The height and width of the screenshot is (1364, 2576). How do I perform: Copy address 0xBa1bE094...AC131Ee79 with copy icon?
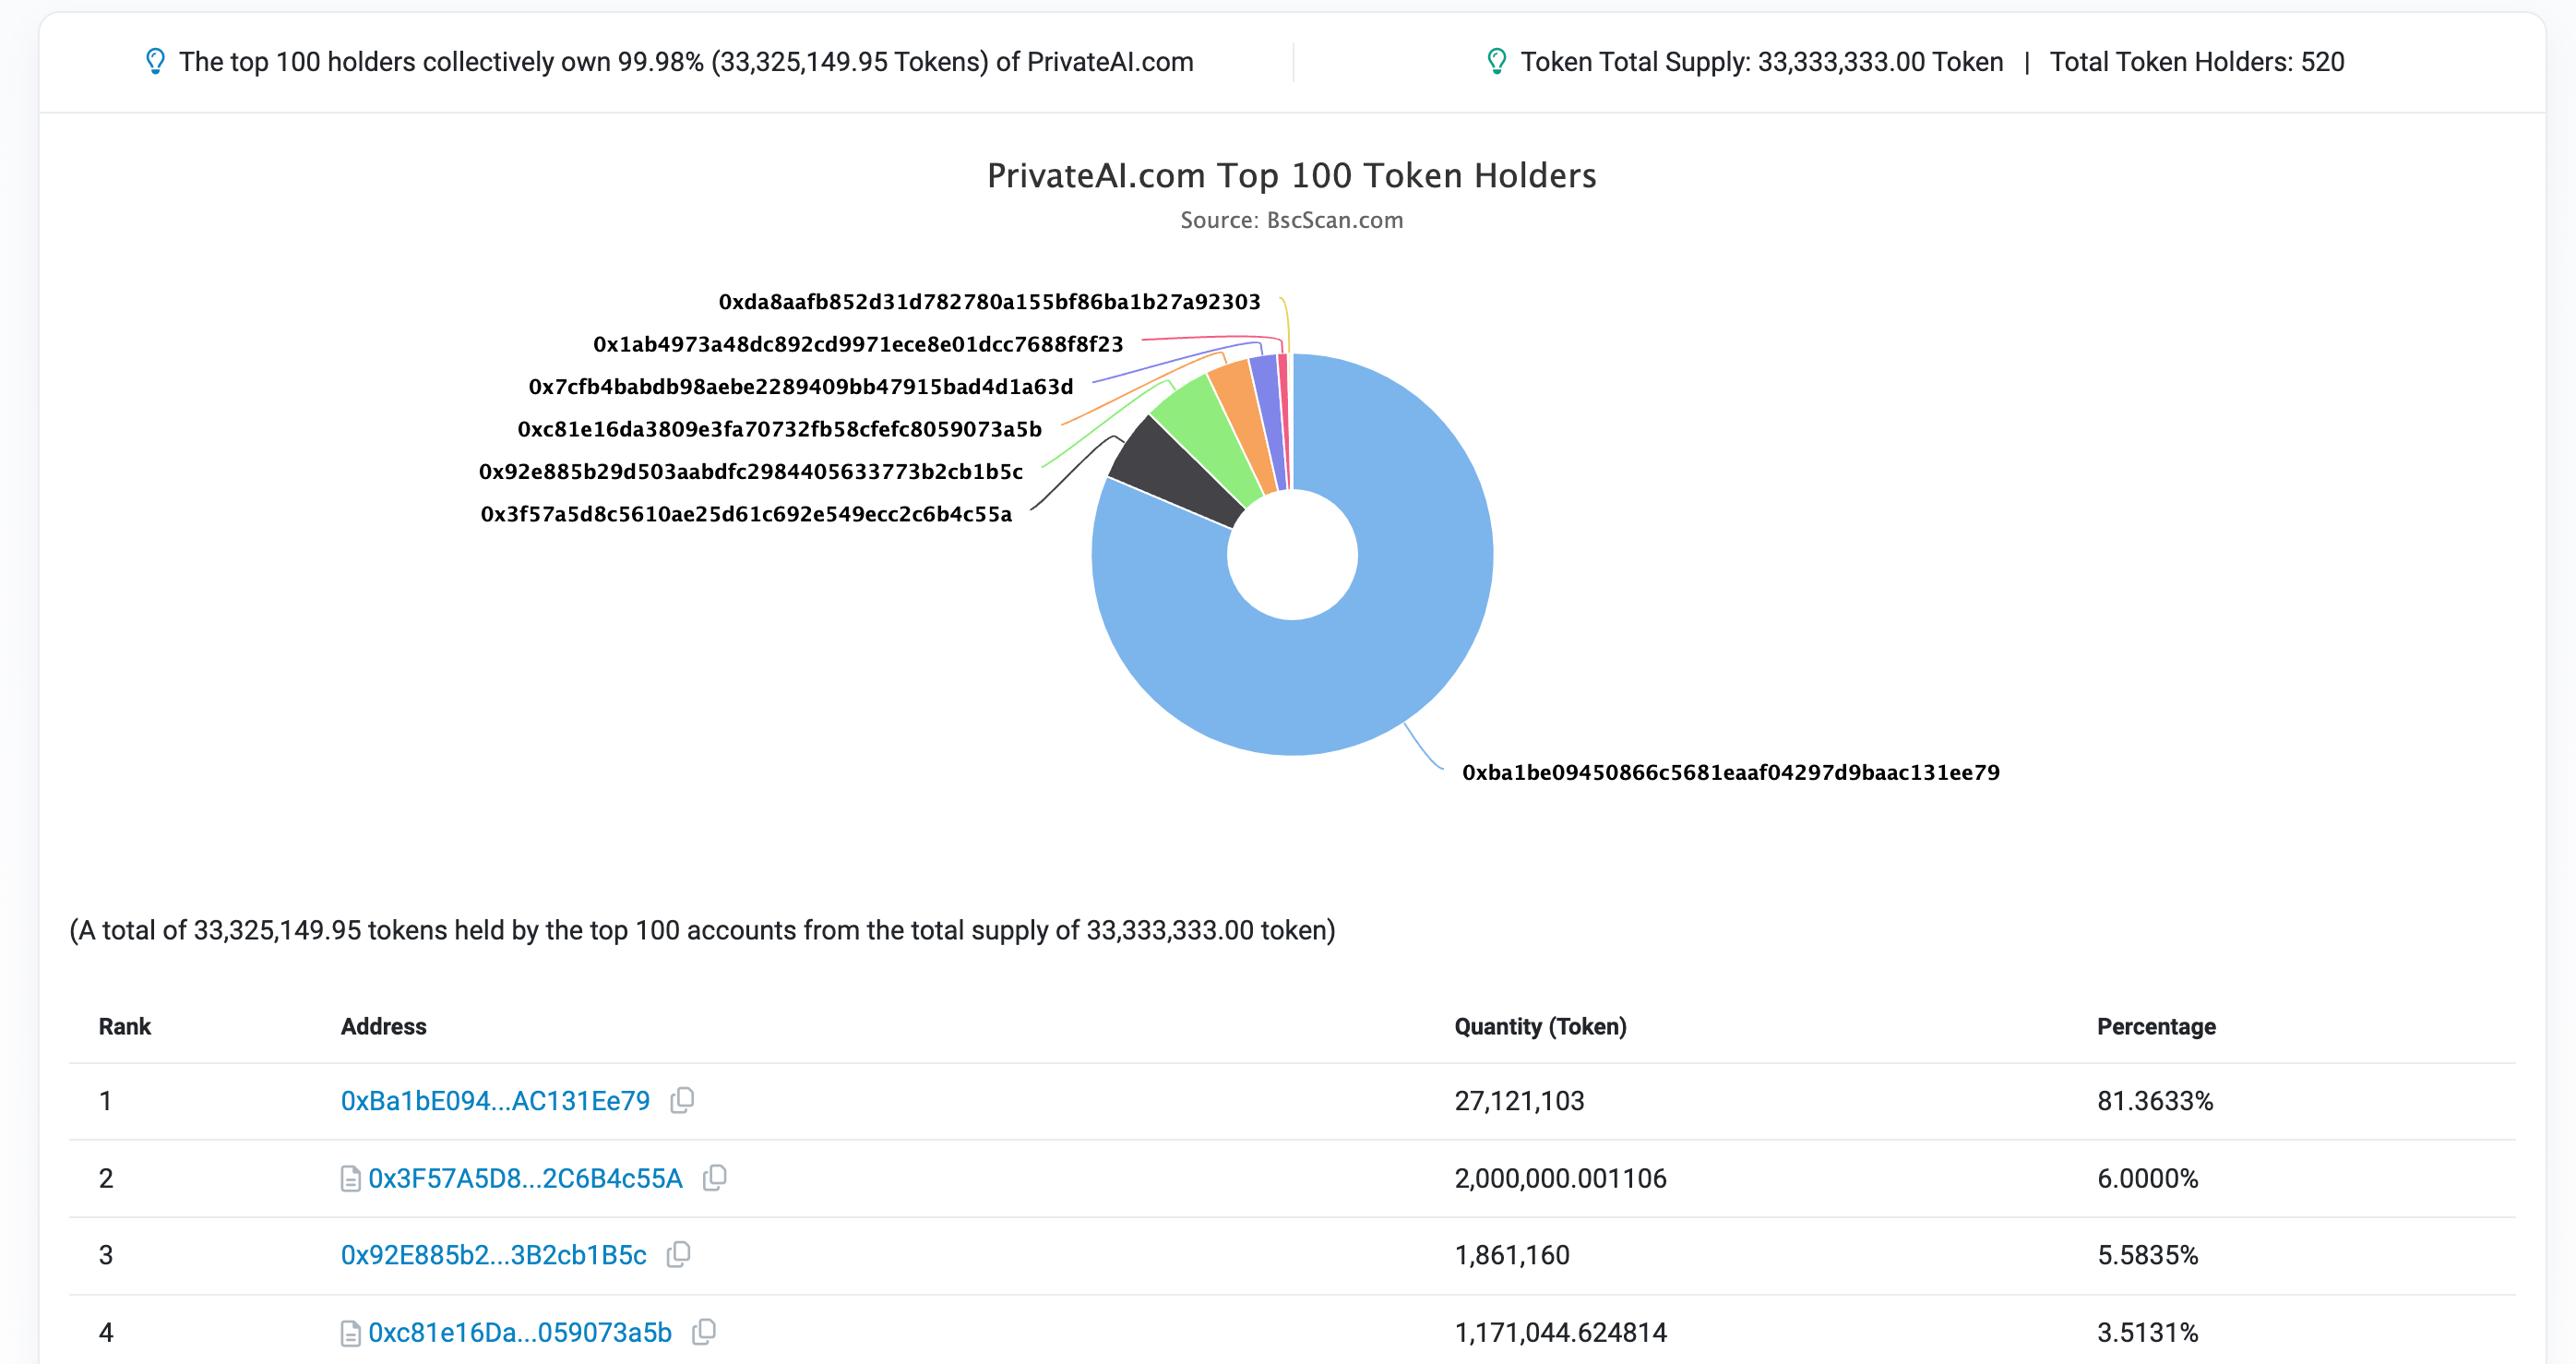[682, 1100]
